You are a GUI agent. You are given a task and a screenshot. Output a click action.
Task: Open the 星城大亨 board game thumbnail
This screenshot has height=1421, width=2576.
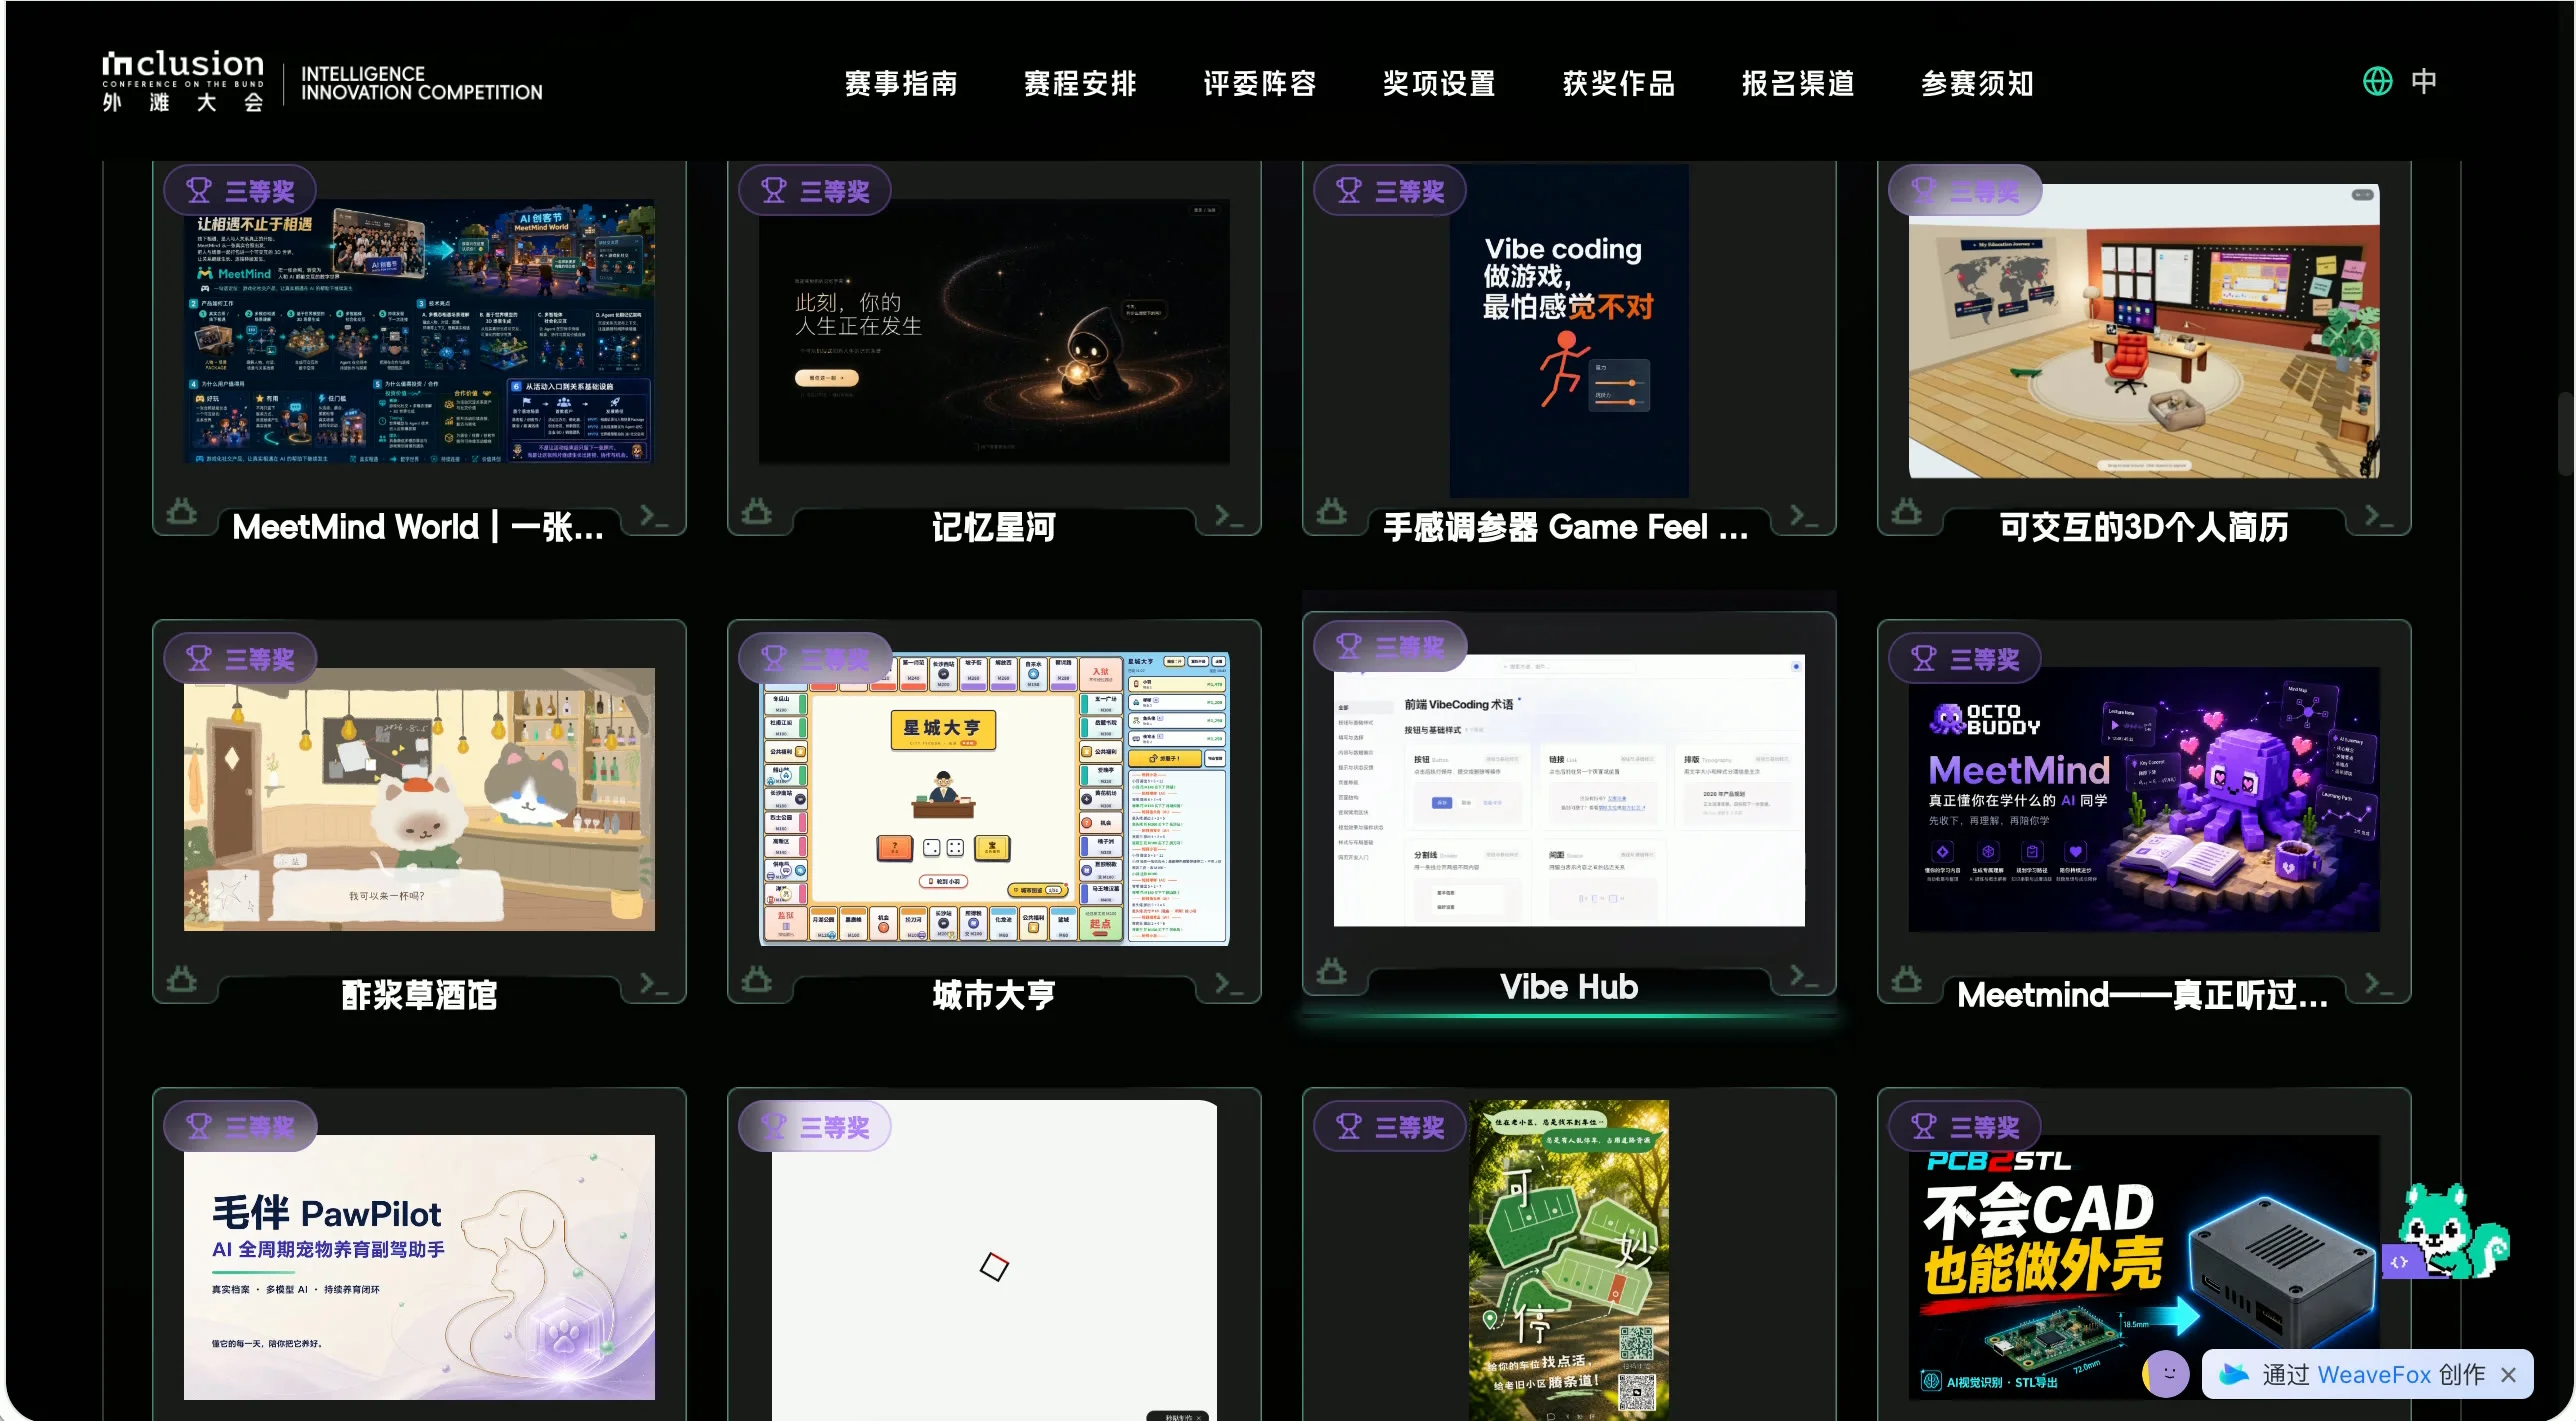click(994, 799)
